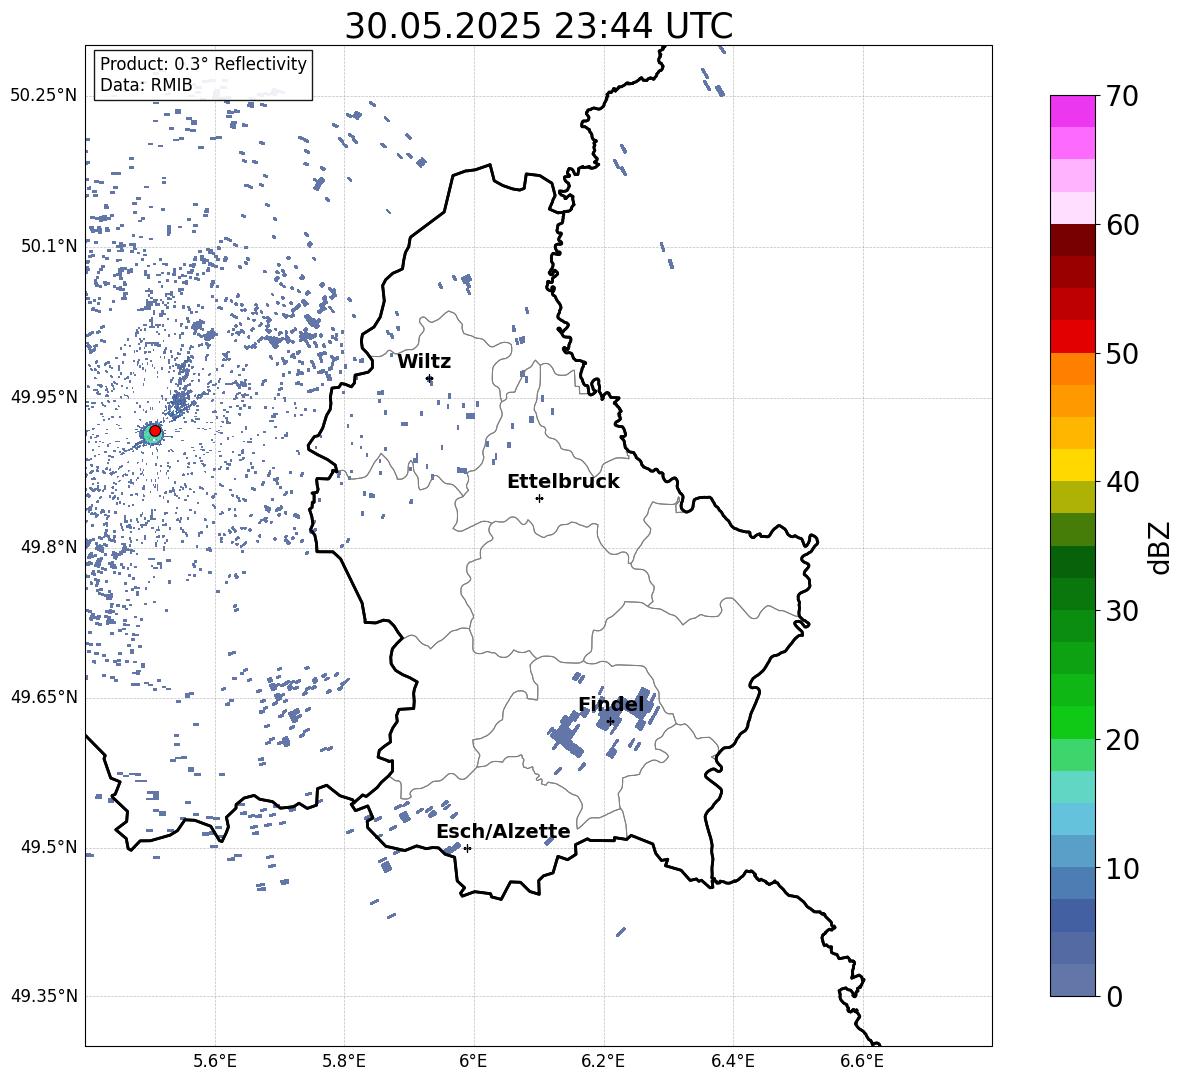Click the 49.35°N latitude label
The height and width of the screenshot is (1081, 1184).
click(43, 996)
